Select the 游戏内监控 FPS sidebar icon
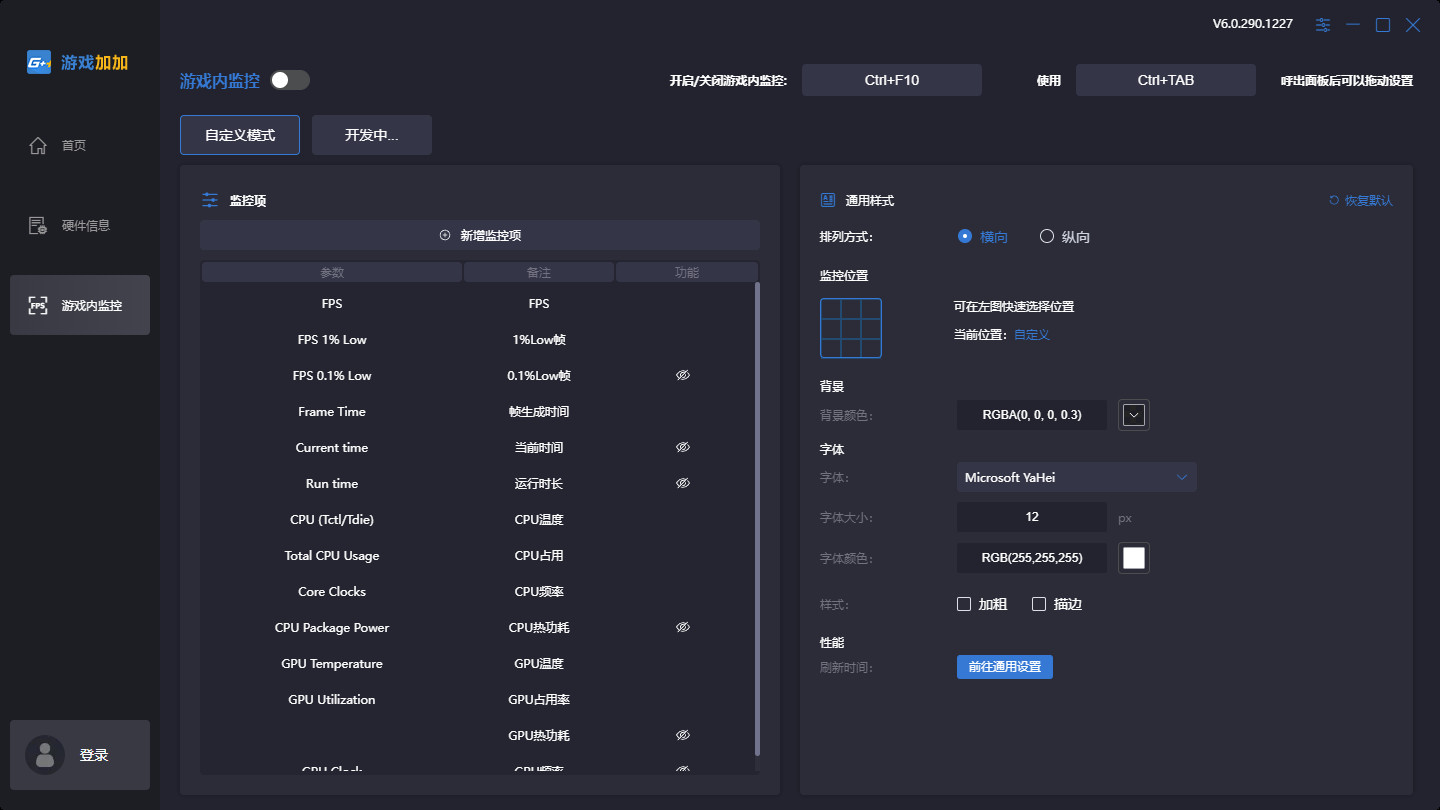The image size is (1440, 810). coord(38,306)
